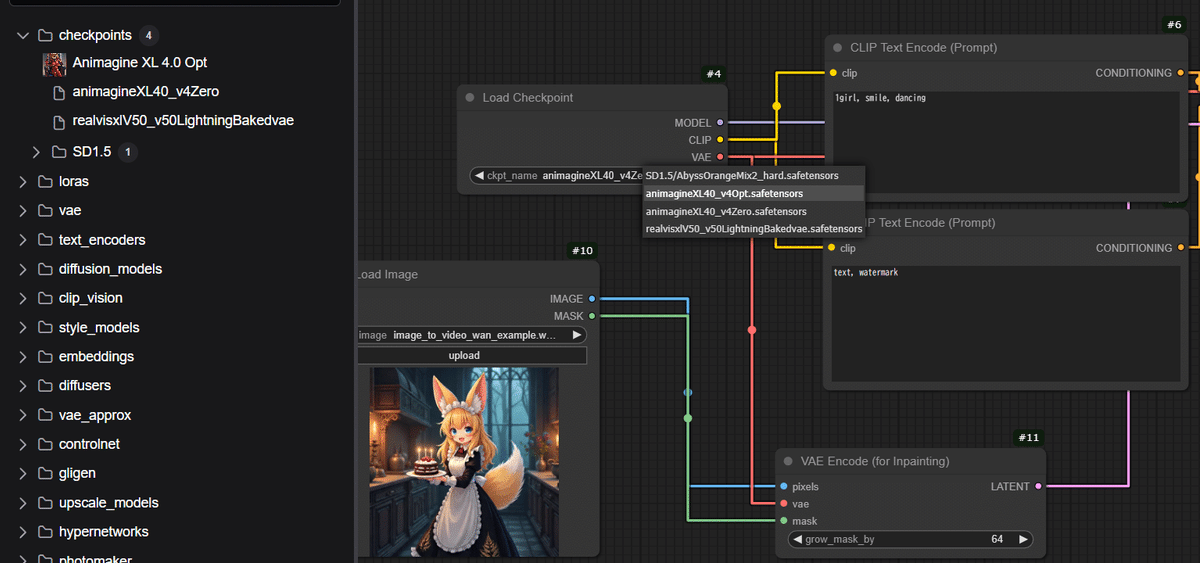
Task: Expand the loras folder chevron
Action: pyautogui.click(x=23, y=182)
